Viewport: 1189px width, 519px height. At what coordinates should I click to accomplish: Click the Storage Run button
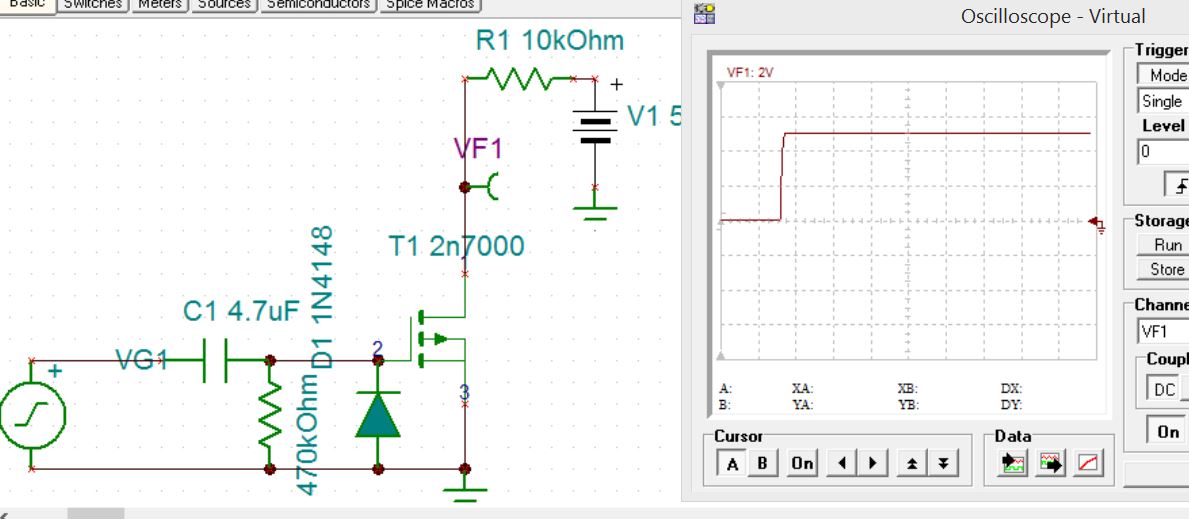(x=1163, y=245)
